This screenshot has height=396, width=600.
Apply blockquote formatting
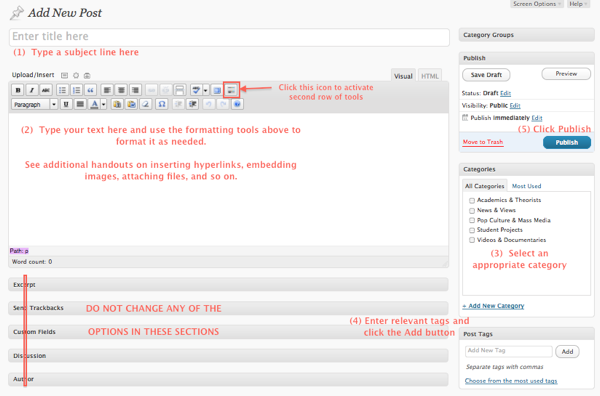(90, 90)
